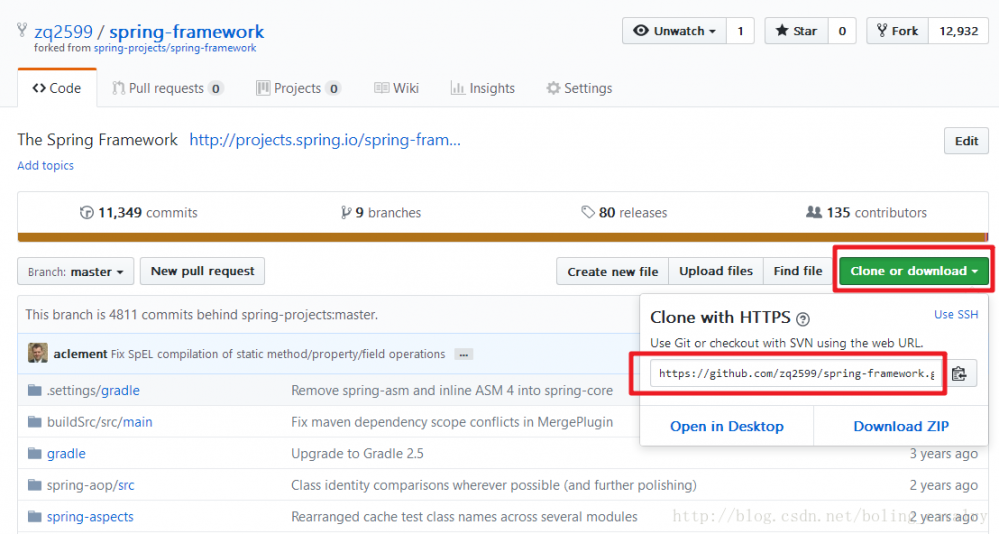Click Create new file button
999x534 pixels.
coord(612,271)
